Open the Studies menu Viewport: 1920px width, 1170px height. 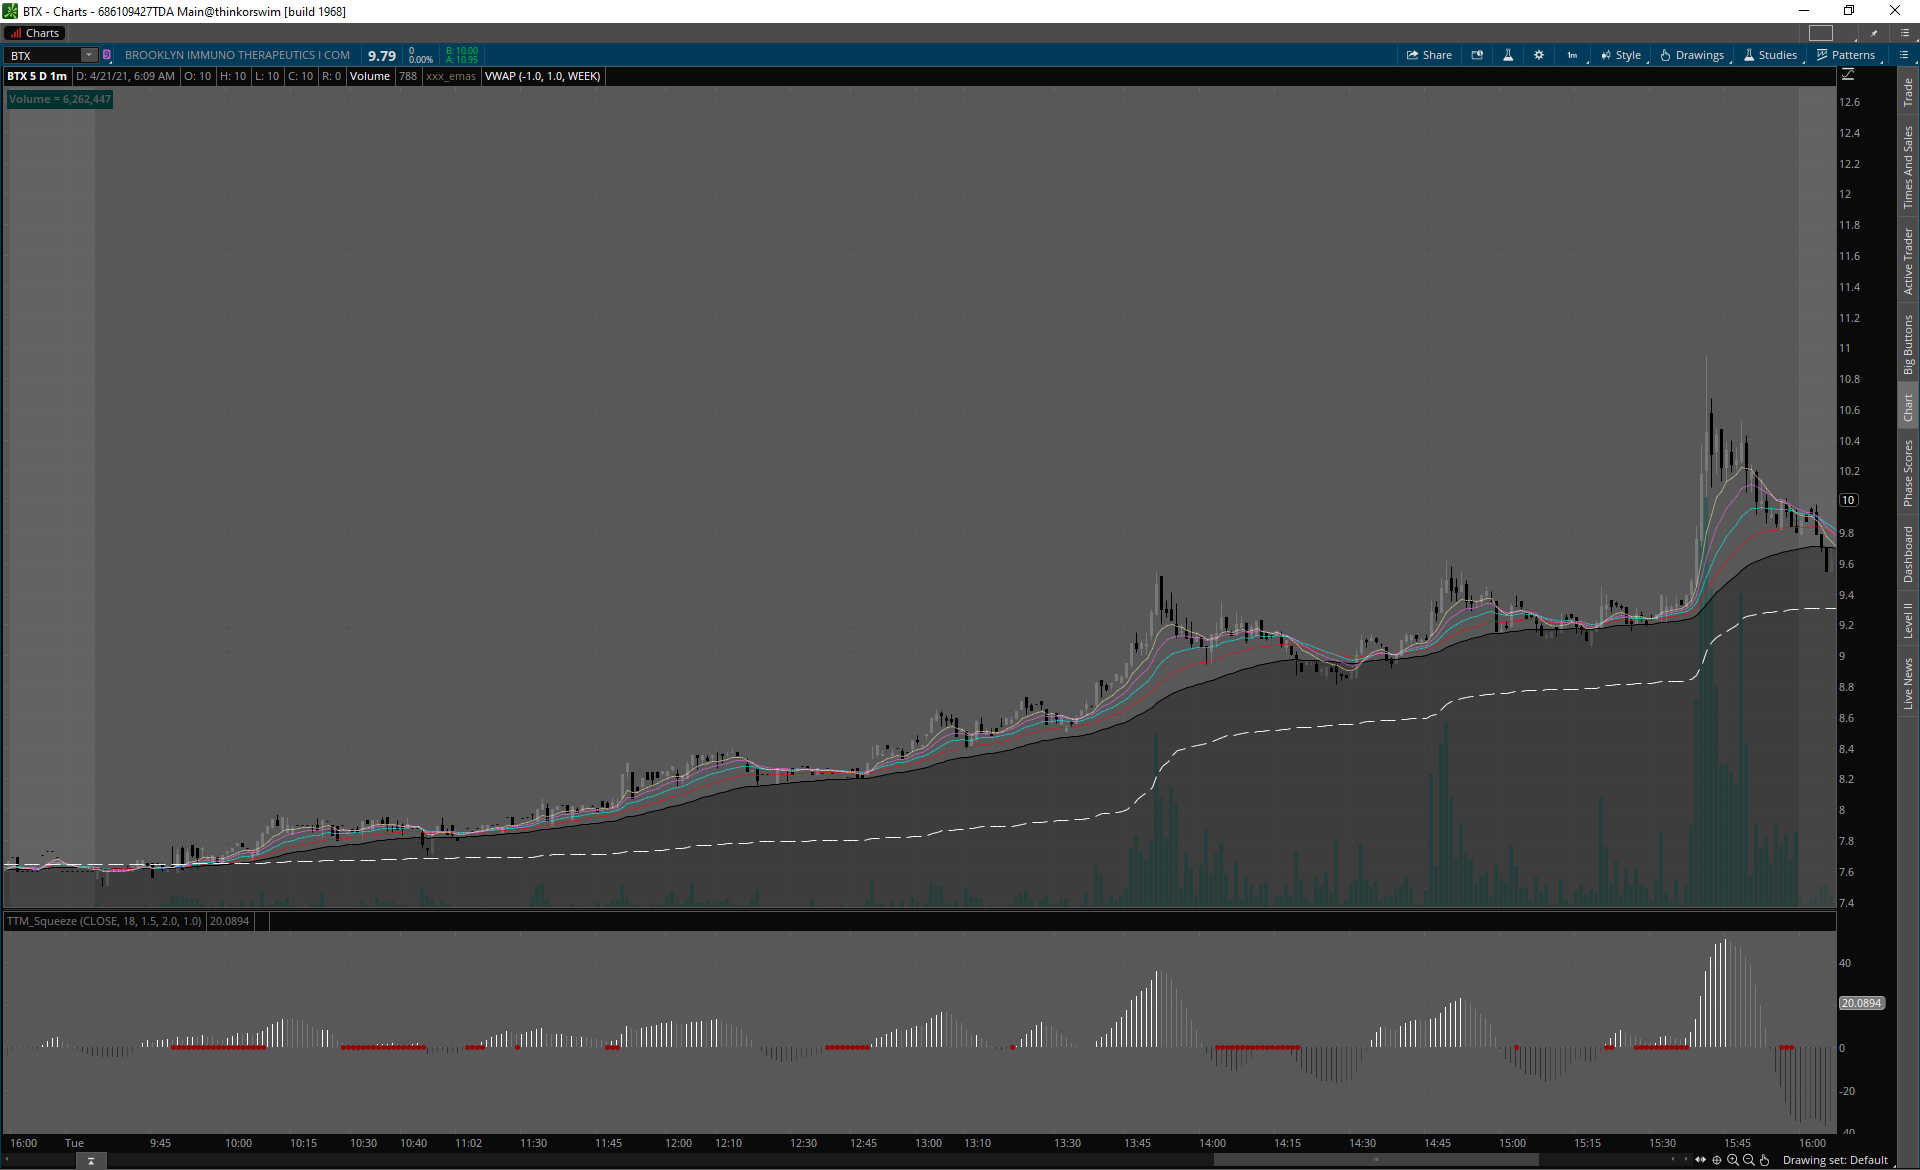click(x=1770, y=55)
